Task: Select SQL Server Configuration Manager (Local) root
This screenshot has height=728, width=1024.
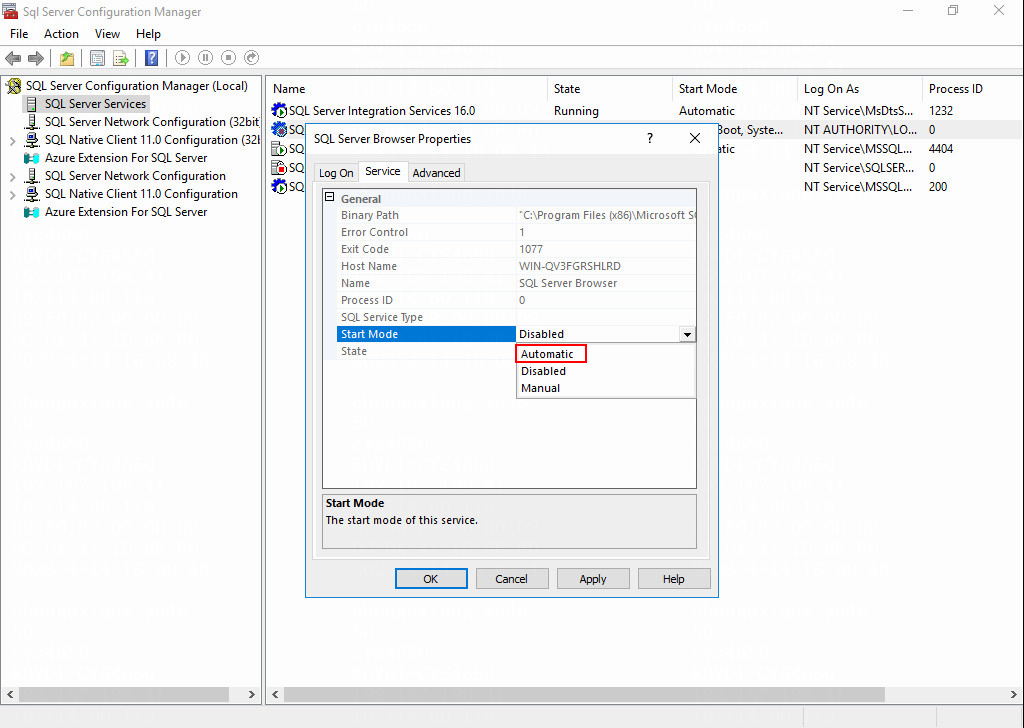Action: click(x=137, y=86)
